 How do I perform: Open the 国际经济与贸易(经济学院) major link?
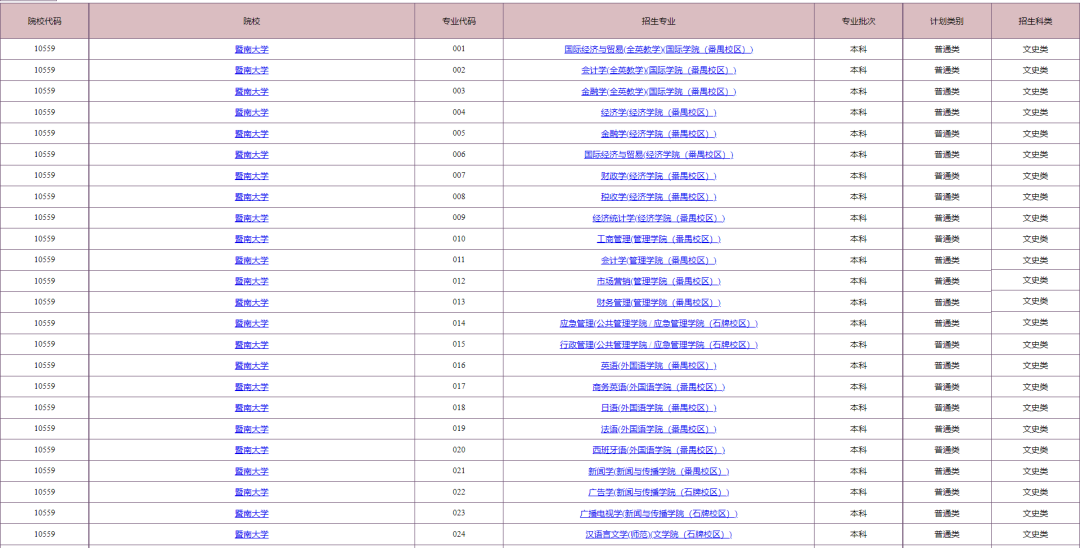658,155
